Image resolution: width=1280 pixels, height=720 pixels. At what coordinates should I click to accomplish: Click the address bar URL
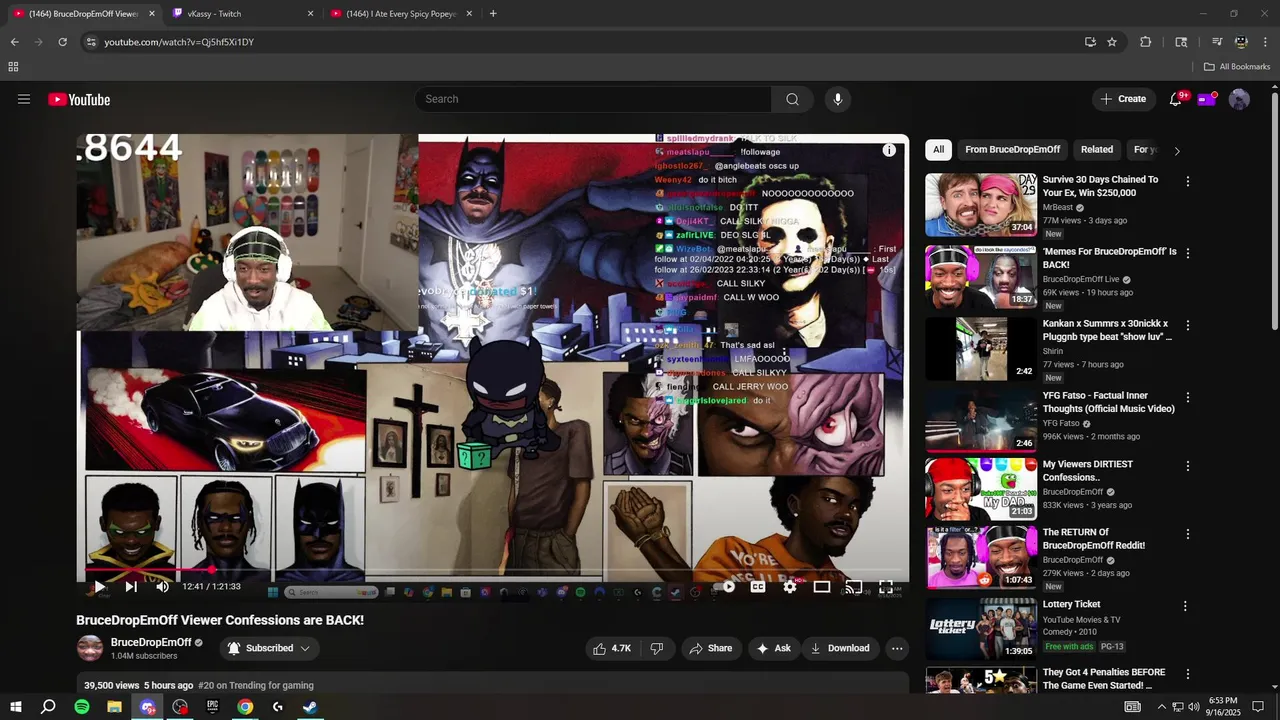click(x=179, y=42)
